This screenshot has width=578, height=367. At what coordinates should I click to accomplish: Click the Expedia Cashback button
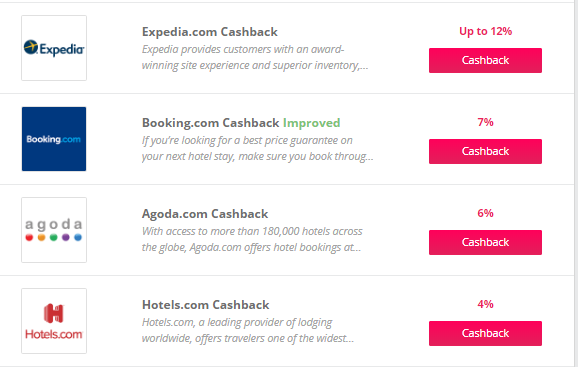(485, 60)
